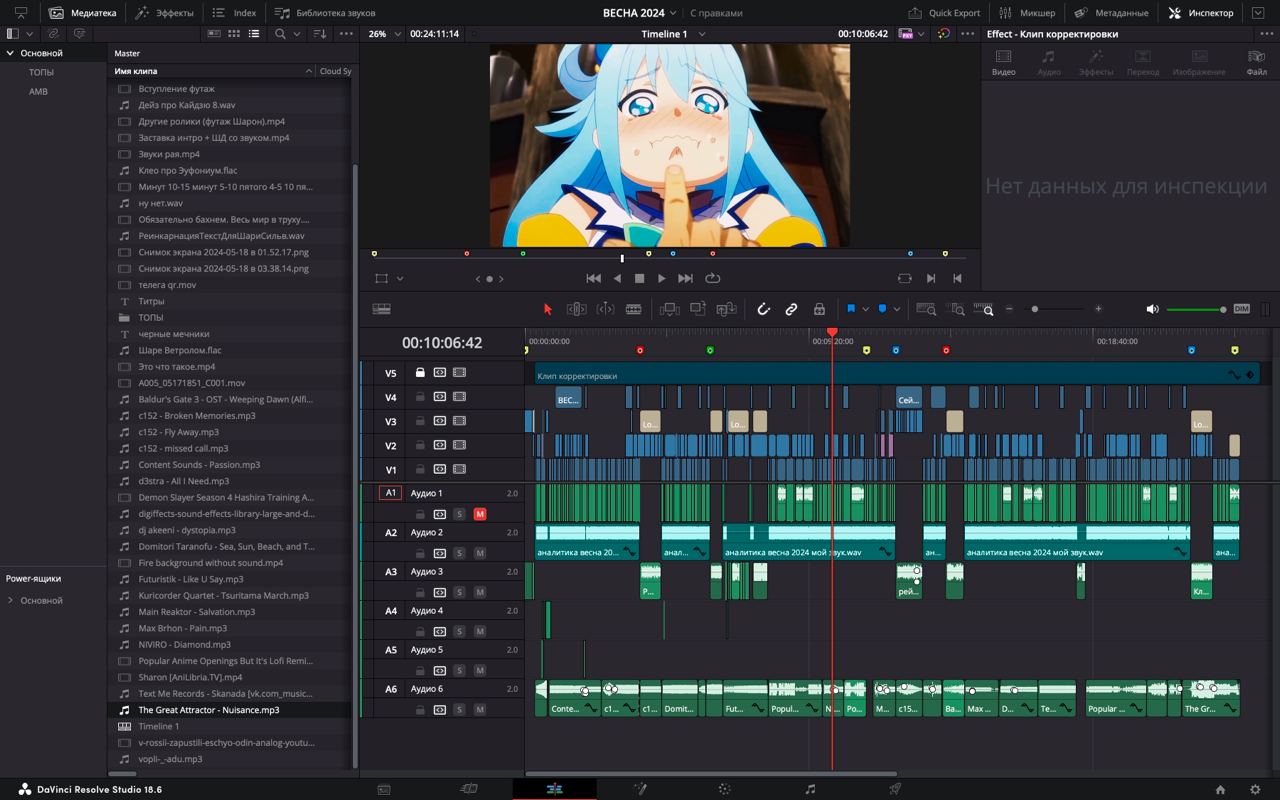Mute monitor with the speaker icon
Screen dimensions: 1280x800
[1152, 309]
